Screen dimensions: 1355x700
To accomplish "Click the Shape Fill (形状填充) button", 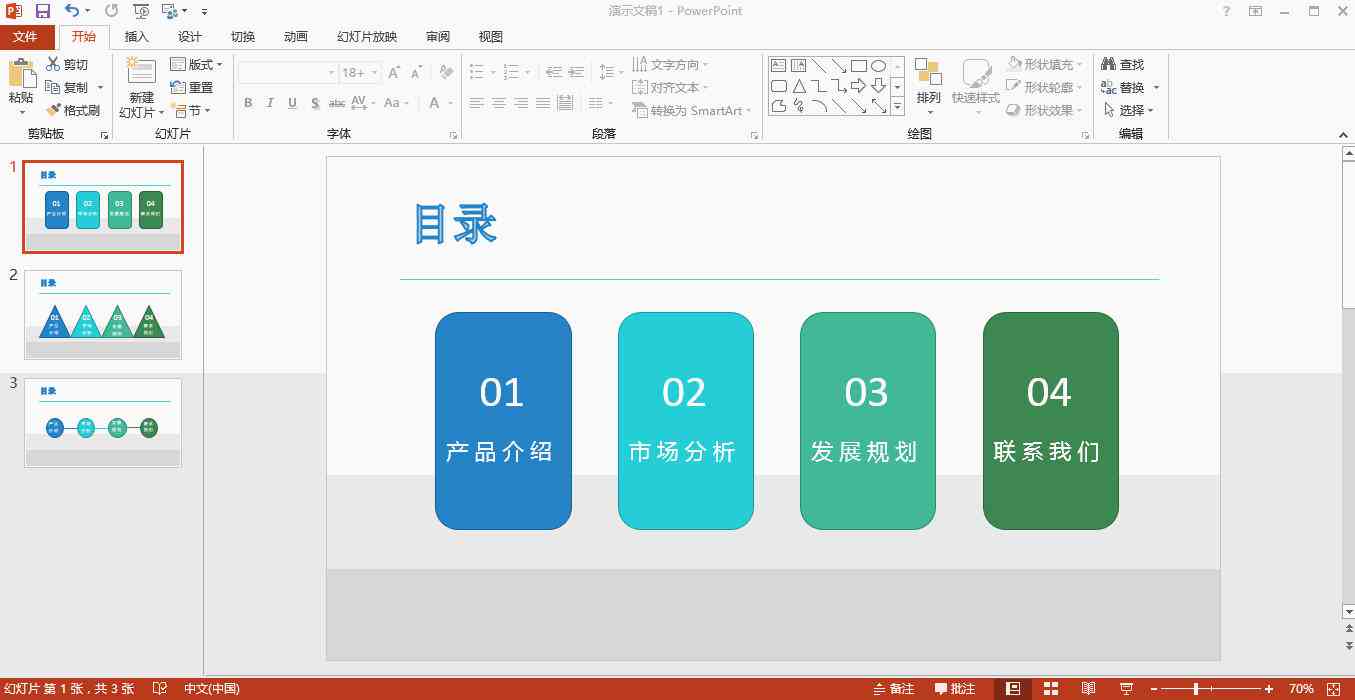I will [x=1046, y=64].
